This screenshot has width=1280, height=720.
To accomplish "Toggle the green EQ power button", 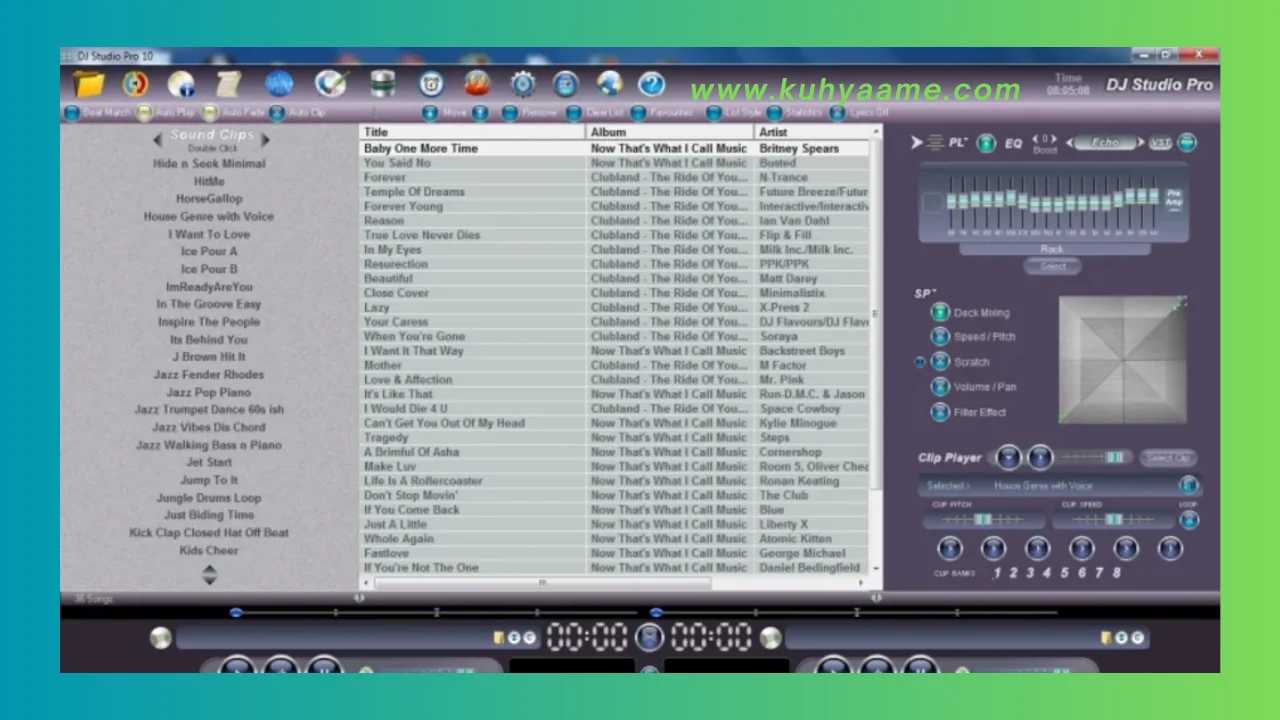I will click(x=986, y=143).
